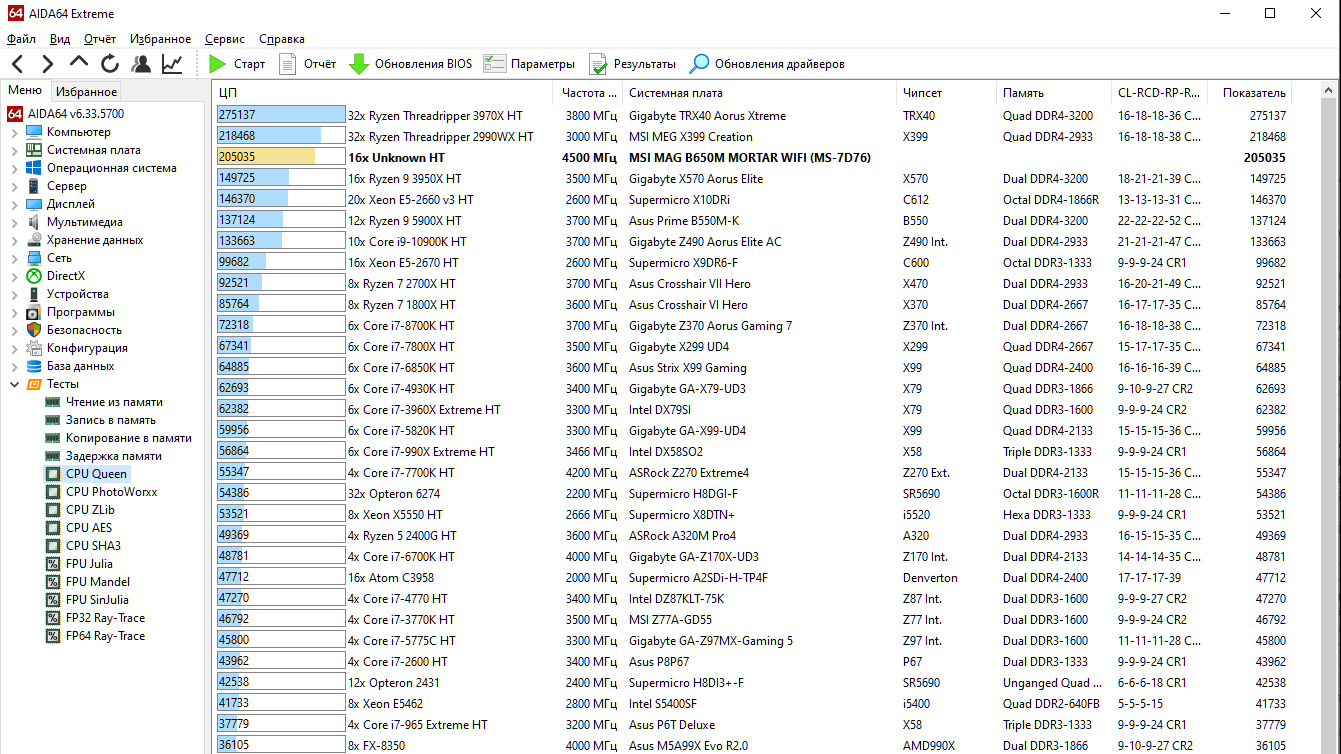Sort by the Частота column header
The width and height of the screenshot is (1341, 754).
(x=587, y=93)
